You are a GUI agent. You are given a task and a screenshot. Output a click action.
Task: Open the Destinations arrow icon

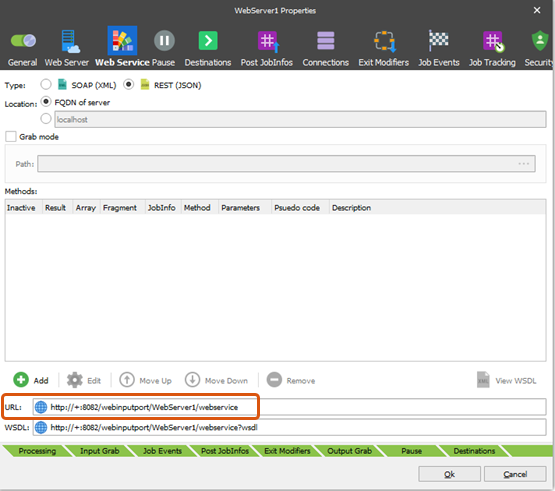pyautogui.click(x=208, y=40)
